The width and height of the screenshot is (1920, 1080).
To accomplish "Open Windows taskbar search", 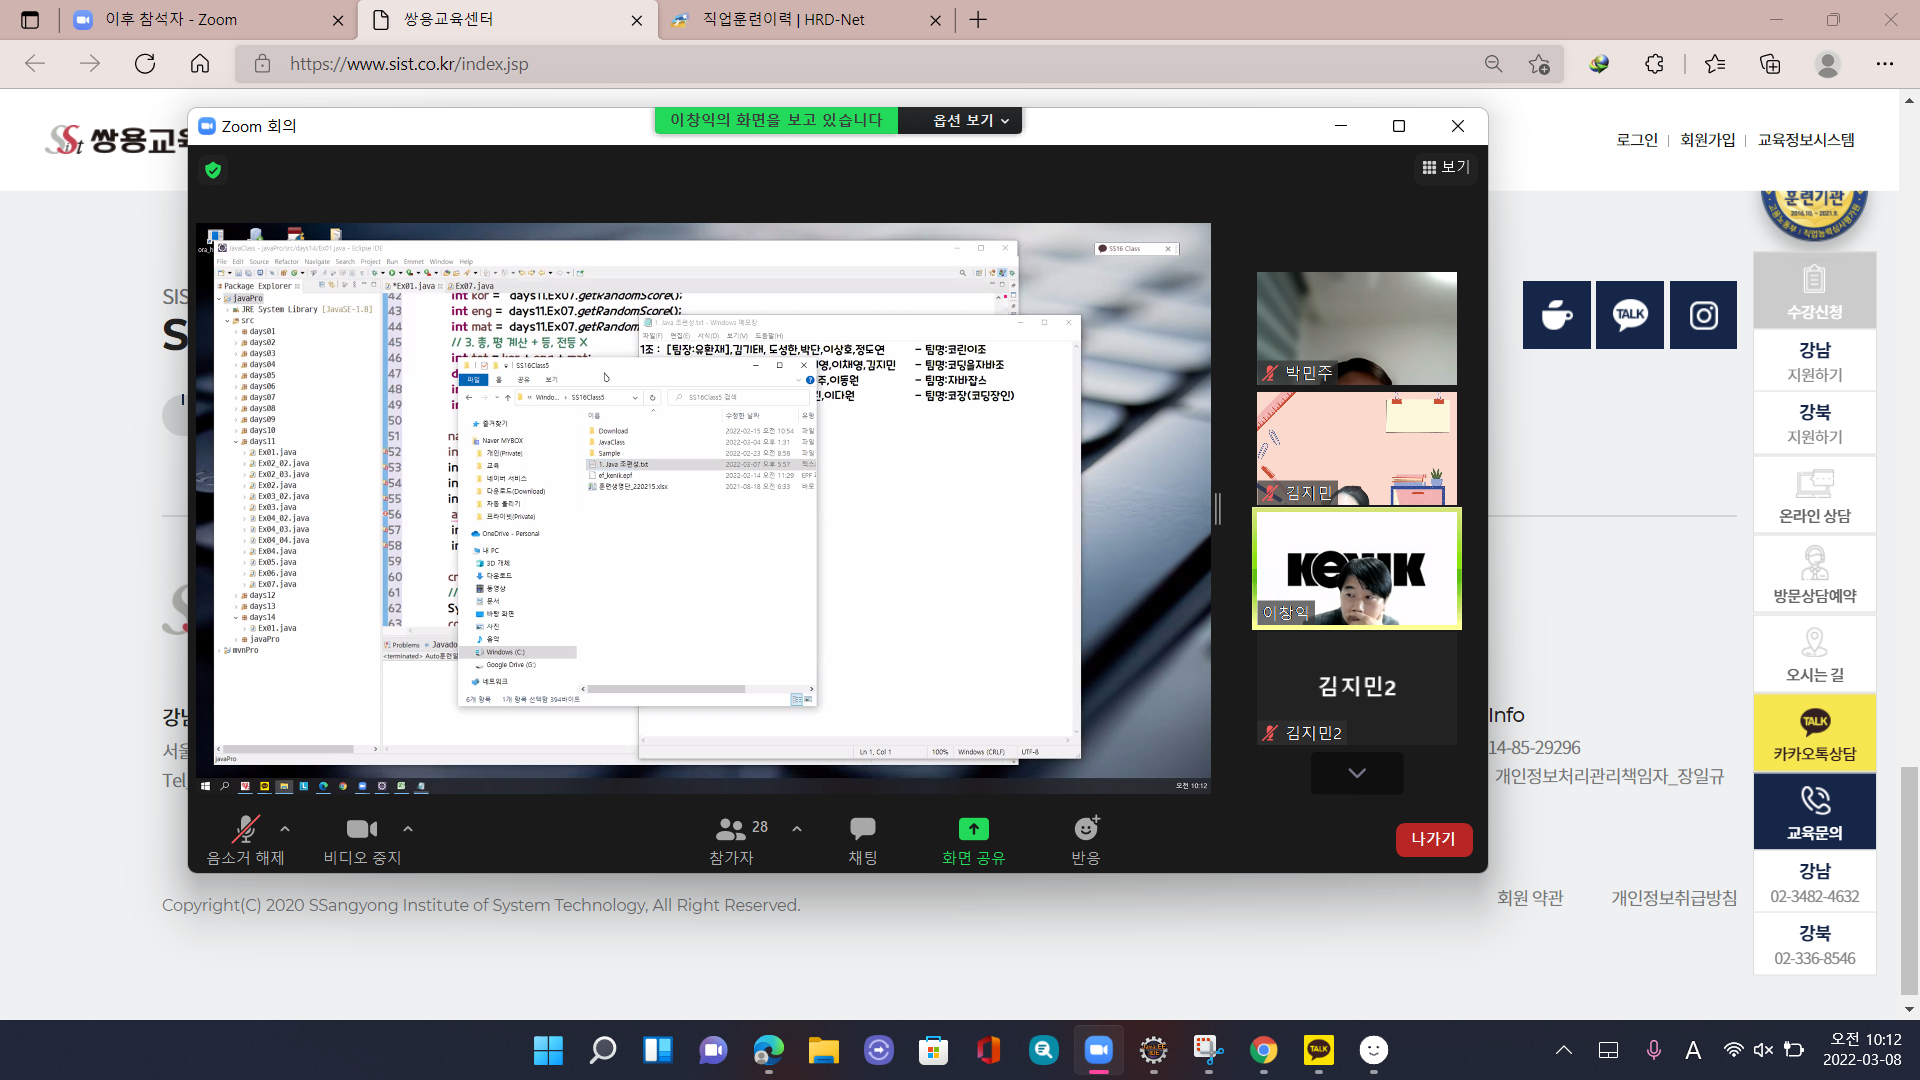I will coord(603,1050).
